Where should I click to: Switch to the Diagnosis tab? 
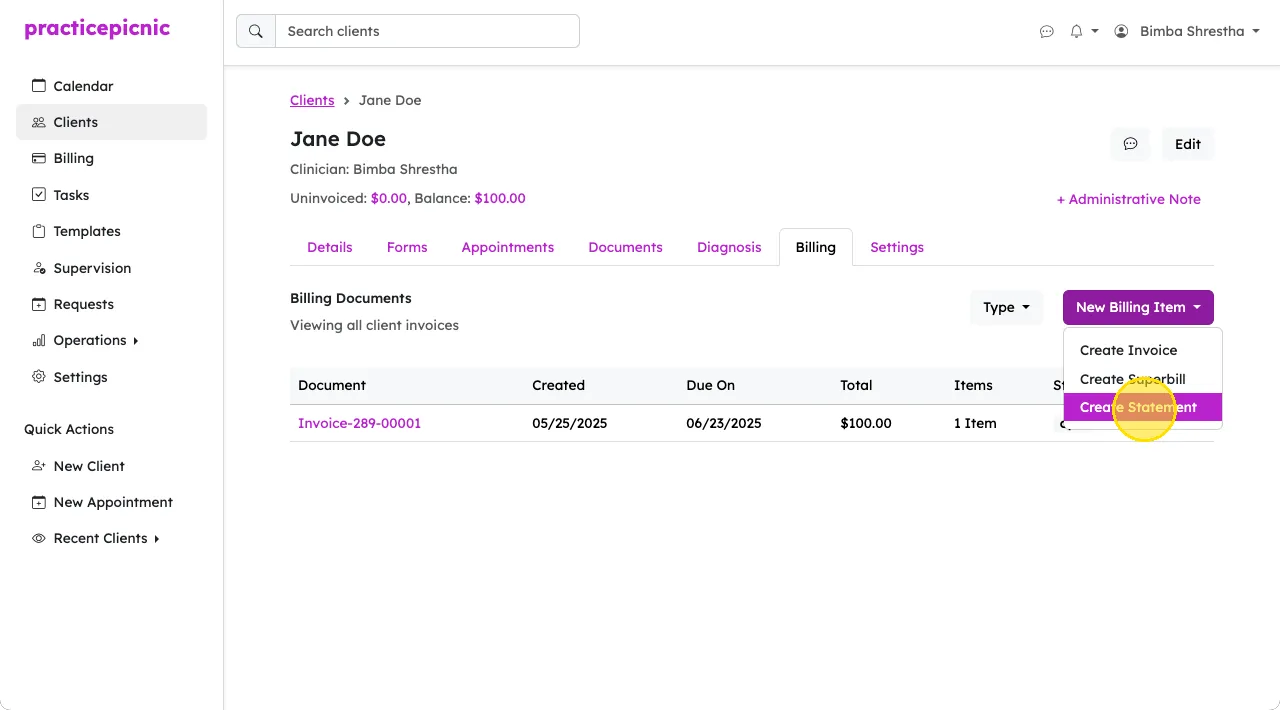click(729, 247)
